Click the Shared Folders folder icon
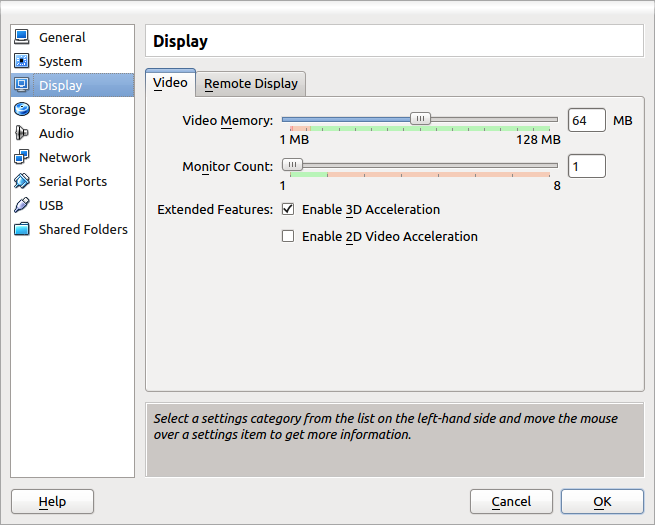Screen dimensions: 655x525 click(x=22, y=229)
